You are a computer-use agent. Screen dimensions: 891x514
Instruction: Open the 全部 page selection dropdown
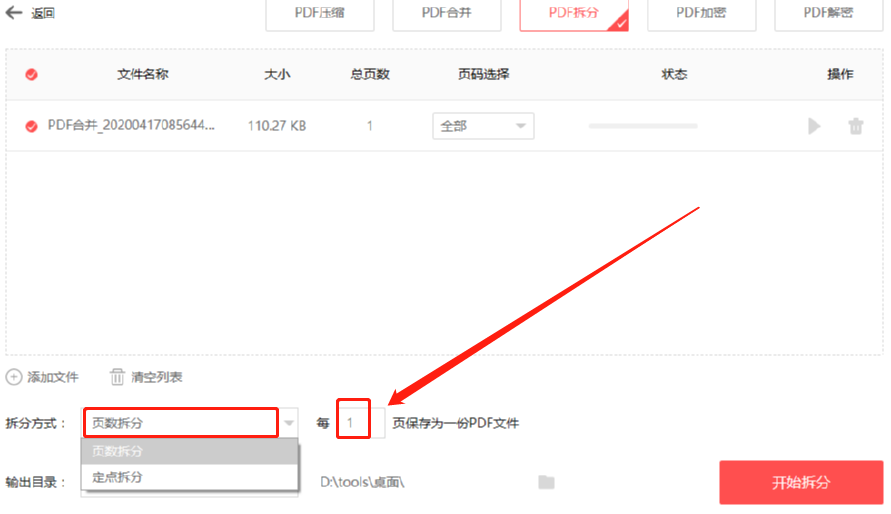pyautogui.click(x=483, y=126)
